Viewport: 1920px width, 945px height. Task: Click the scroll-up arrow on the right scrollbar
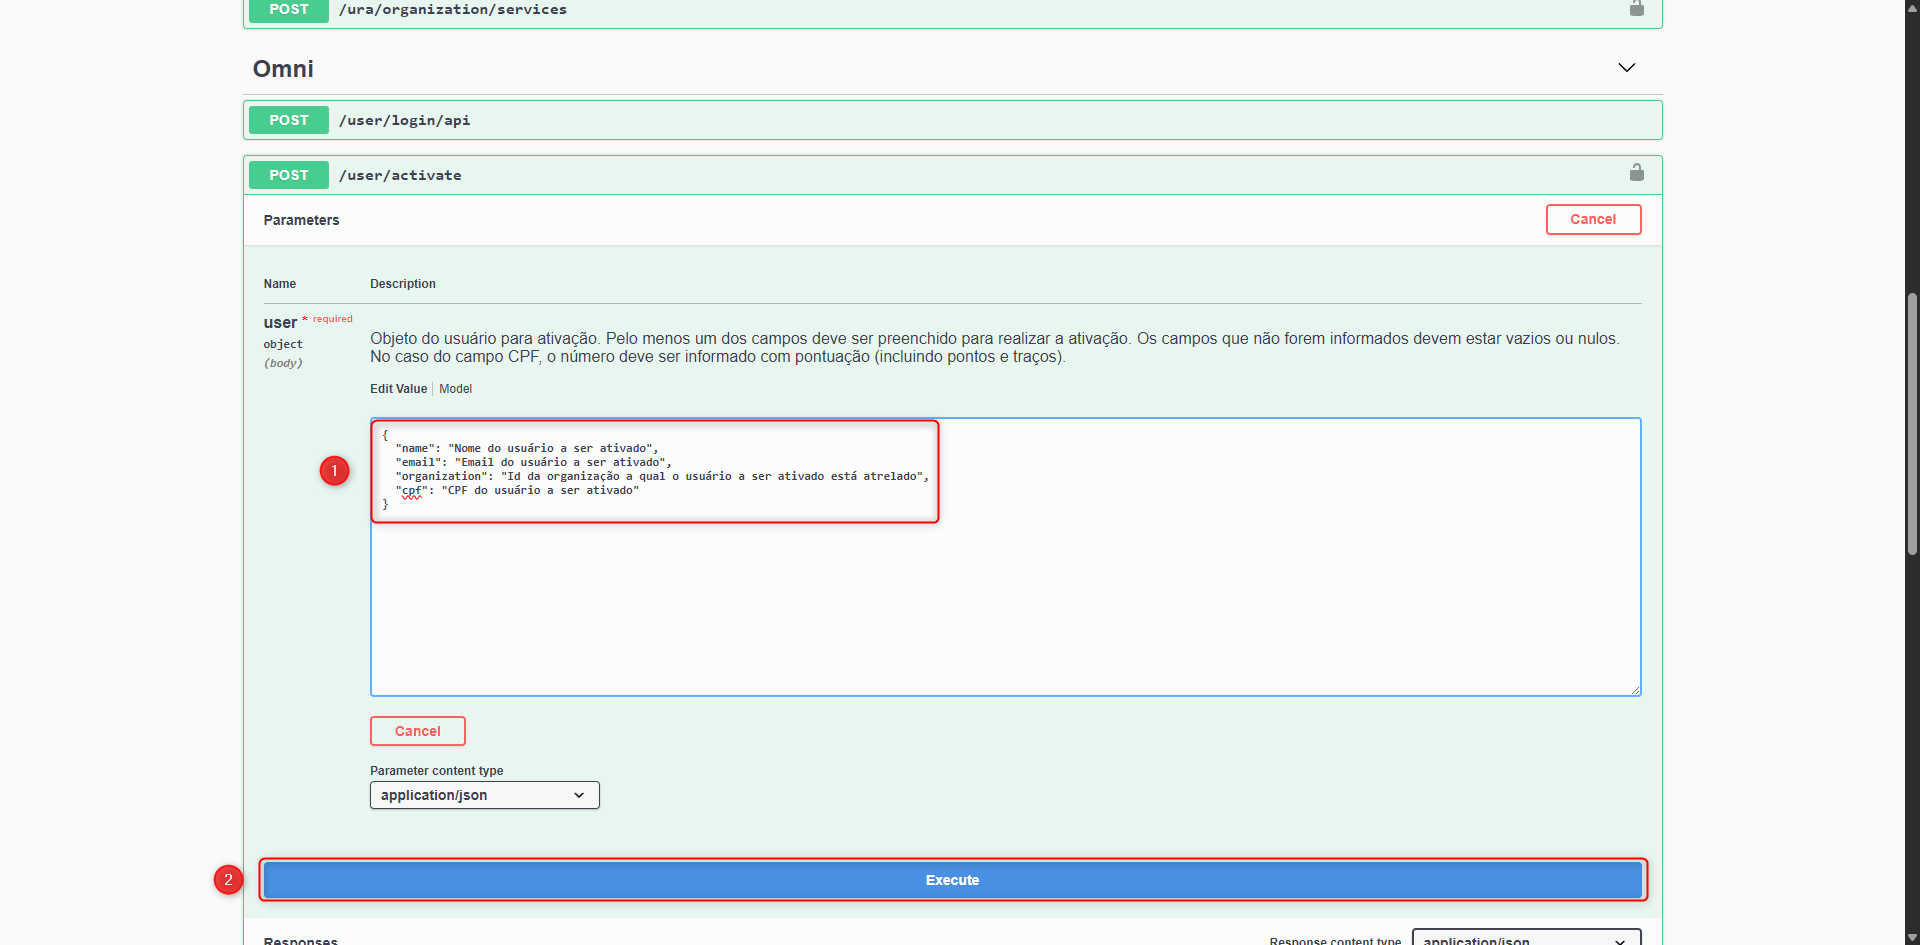pyautogui.click(x=1911, y=8)
